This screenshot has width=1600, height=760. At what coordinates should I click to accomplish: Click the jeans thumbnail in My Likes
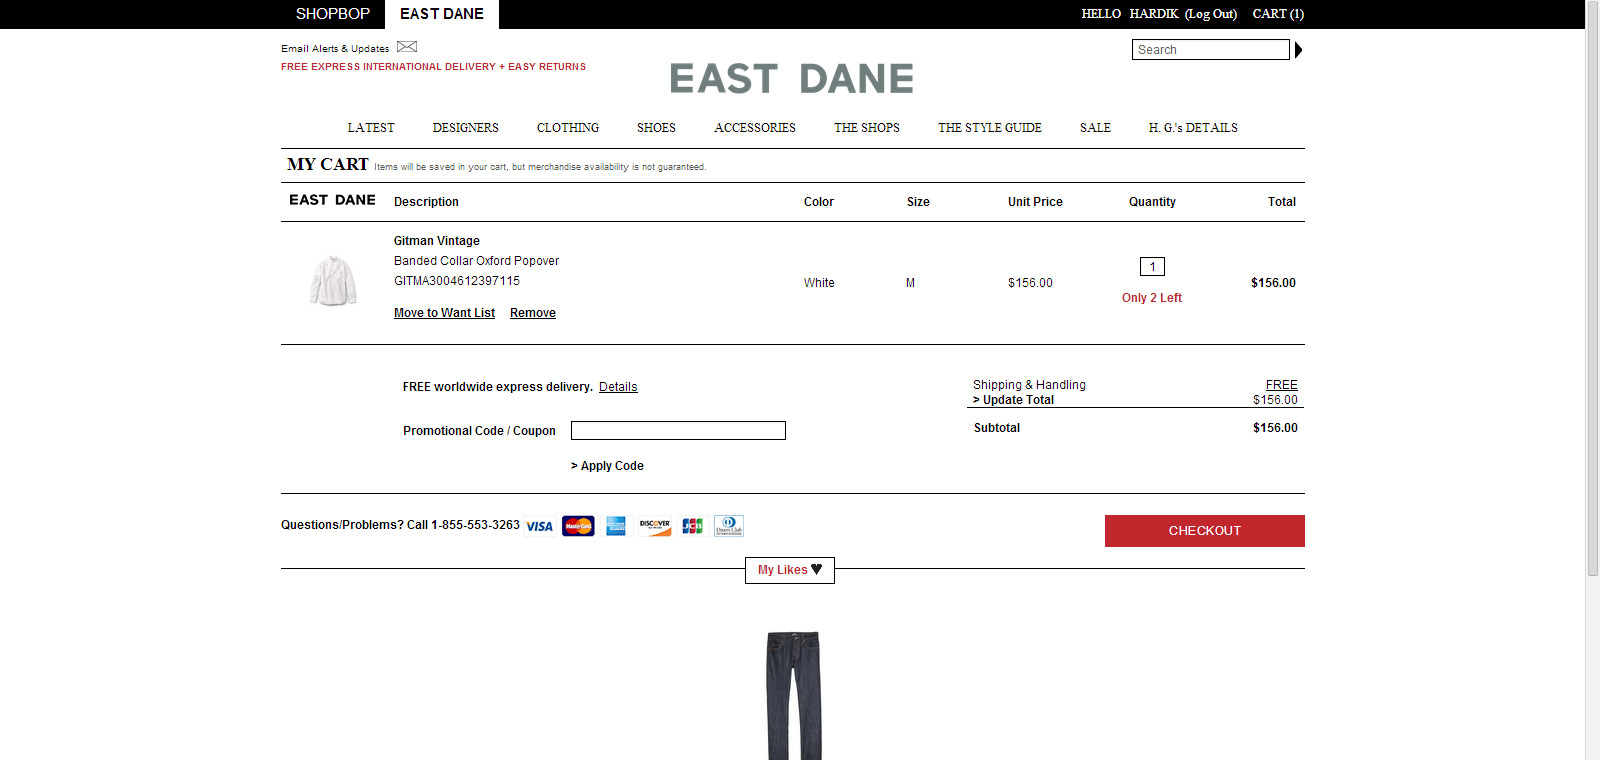tap(793, 695)
